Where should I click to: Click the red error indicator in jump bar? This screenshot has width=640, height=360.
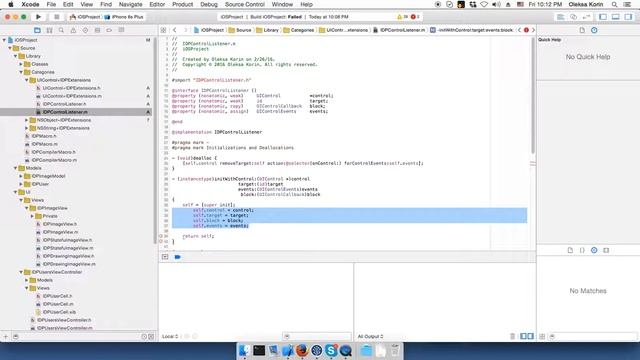[x=527, y=30]
